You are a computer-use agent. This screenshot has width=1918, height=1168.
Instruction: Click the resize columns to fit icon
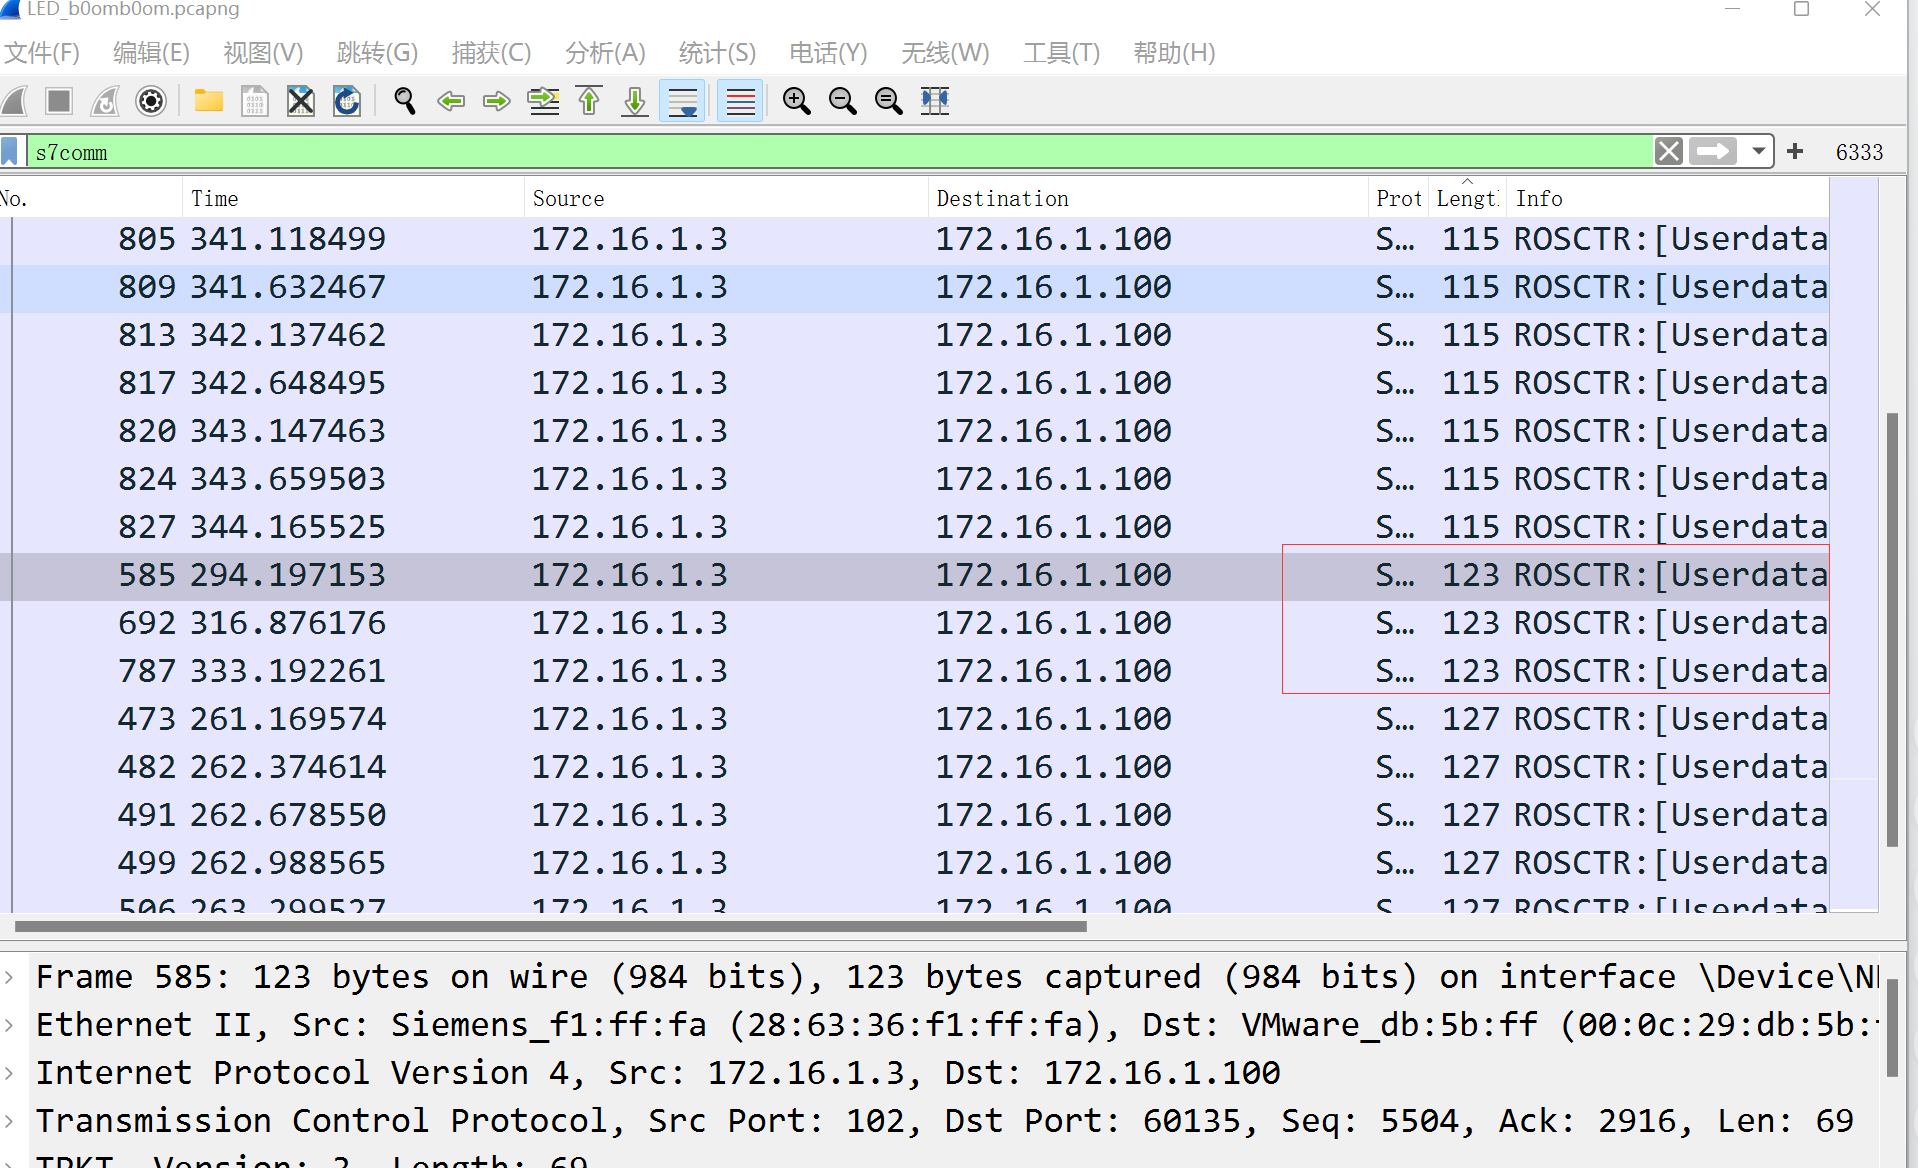tap(935, 101)
